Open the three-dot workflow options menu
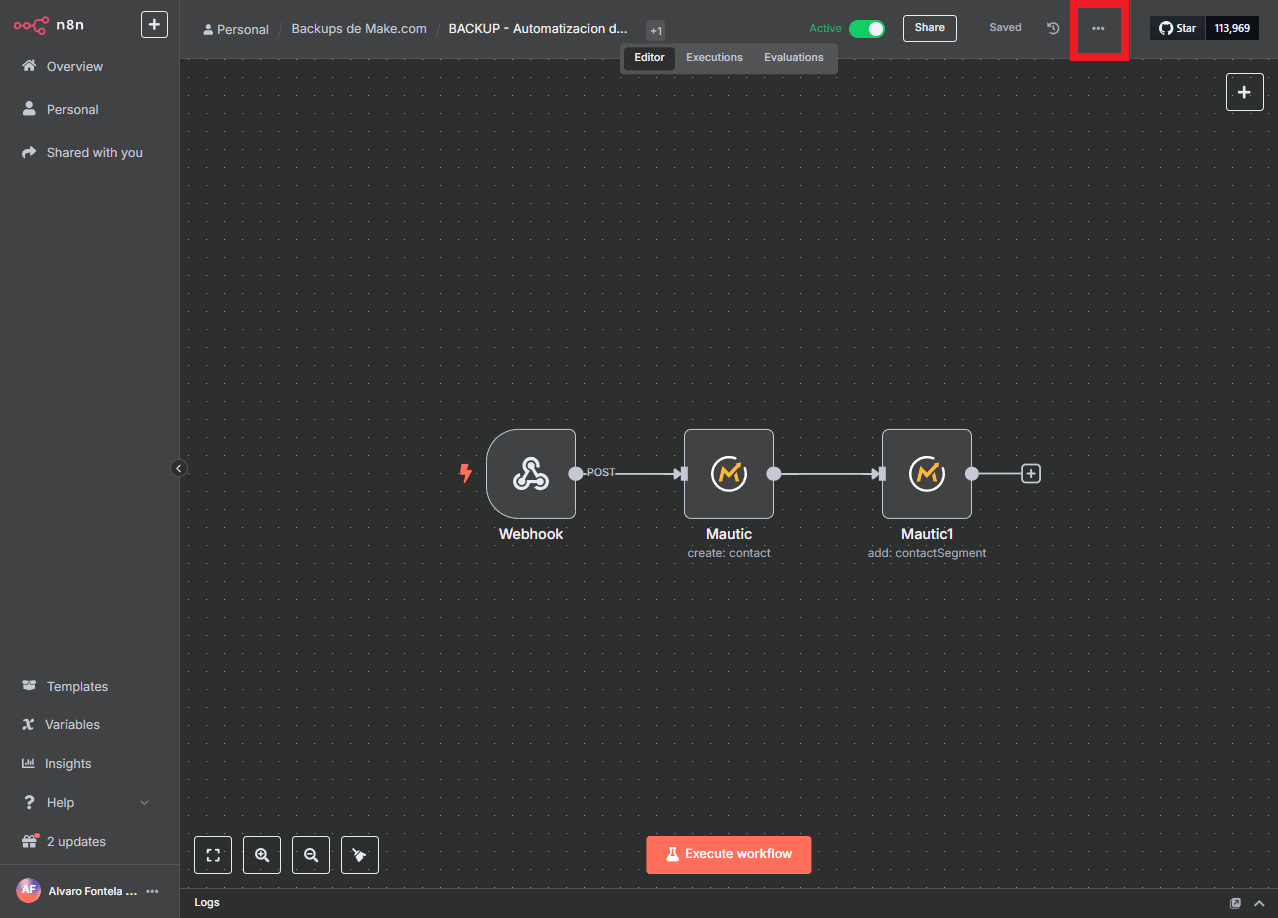 coord(1098,28)
